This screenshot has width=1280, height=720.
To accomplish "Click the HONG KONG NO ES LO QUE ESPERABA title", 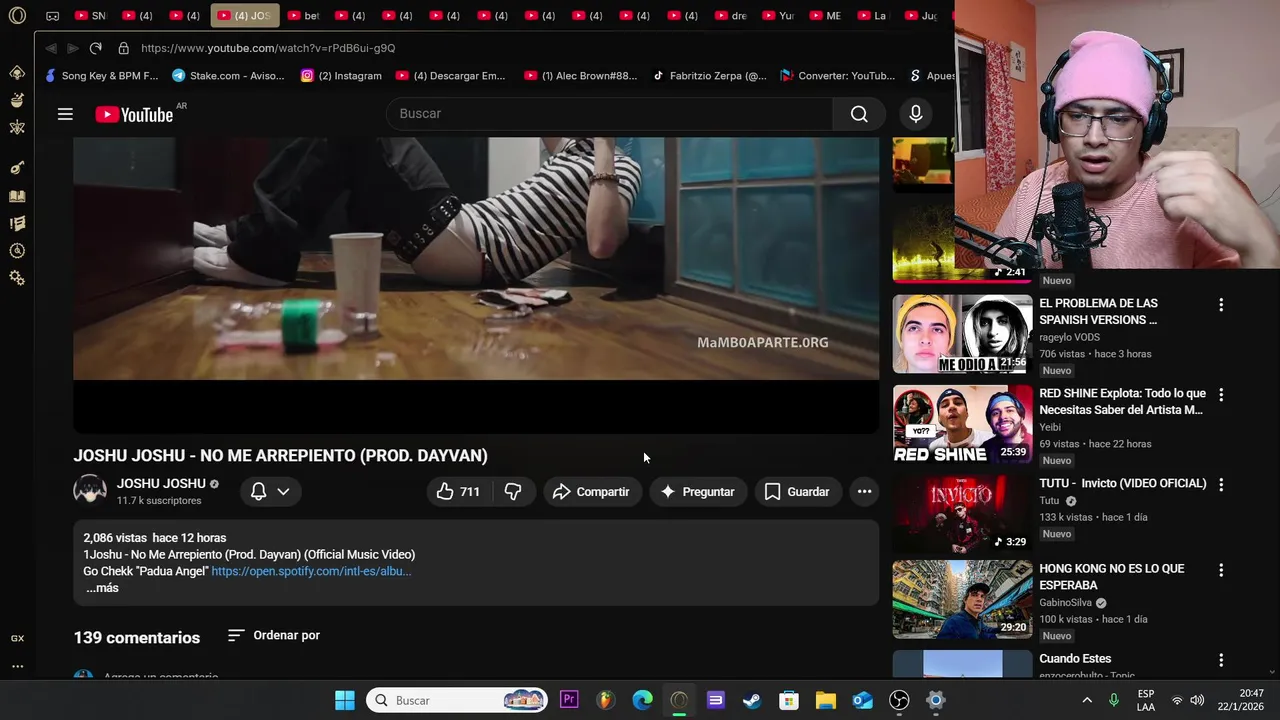I will click(1111, 577).
